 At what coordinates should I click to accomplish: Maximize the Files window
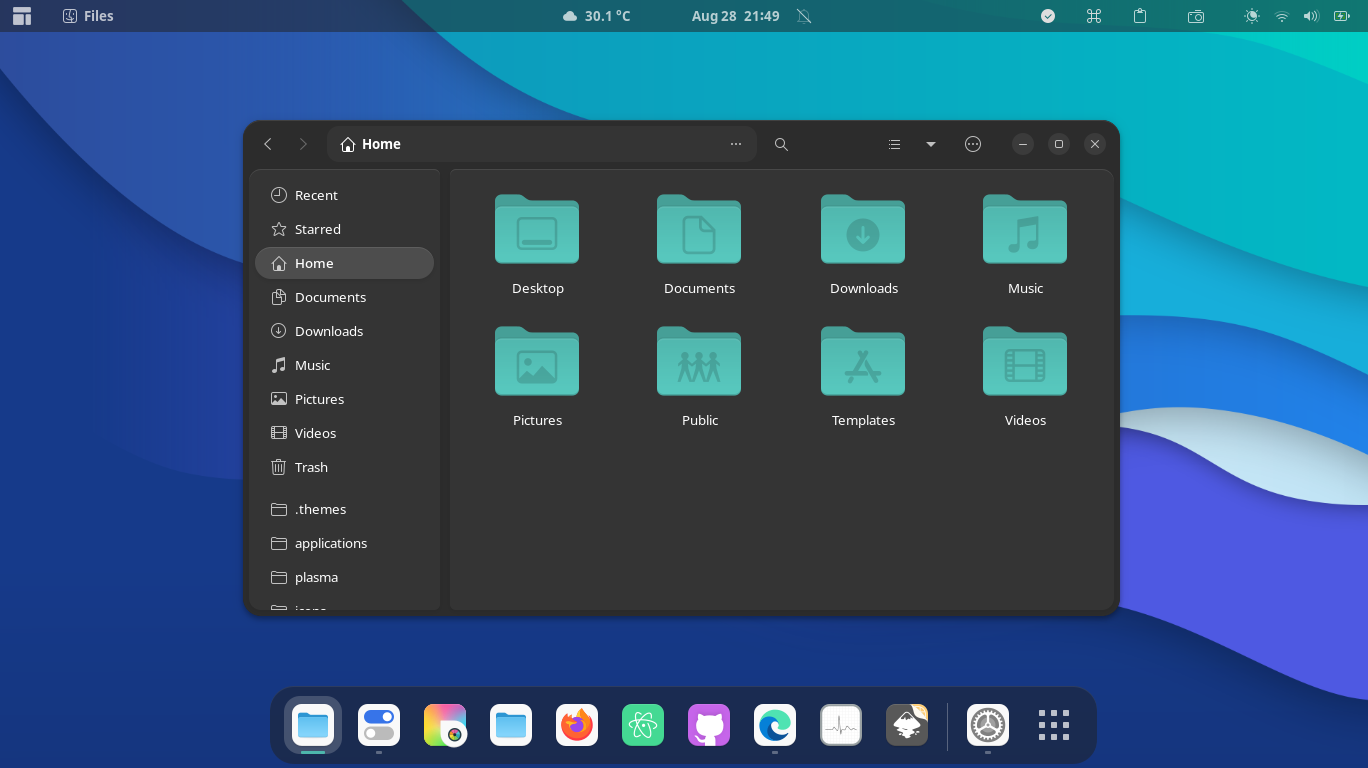click(x=1059, y=144)
